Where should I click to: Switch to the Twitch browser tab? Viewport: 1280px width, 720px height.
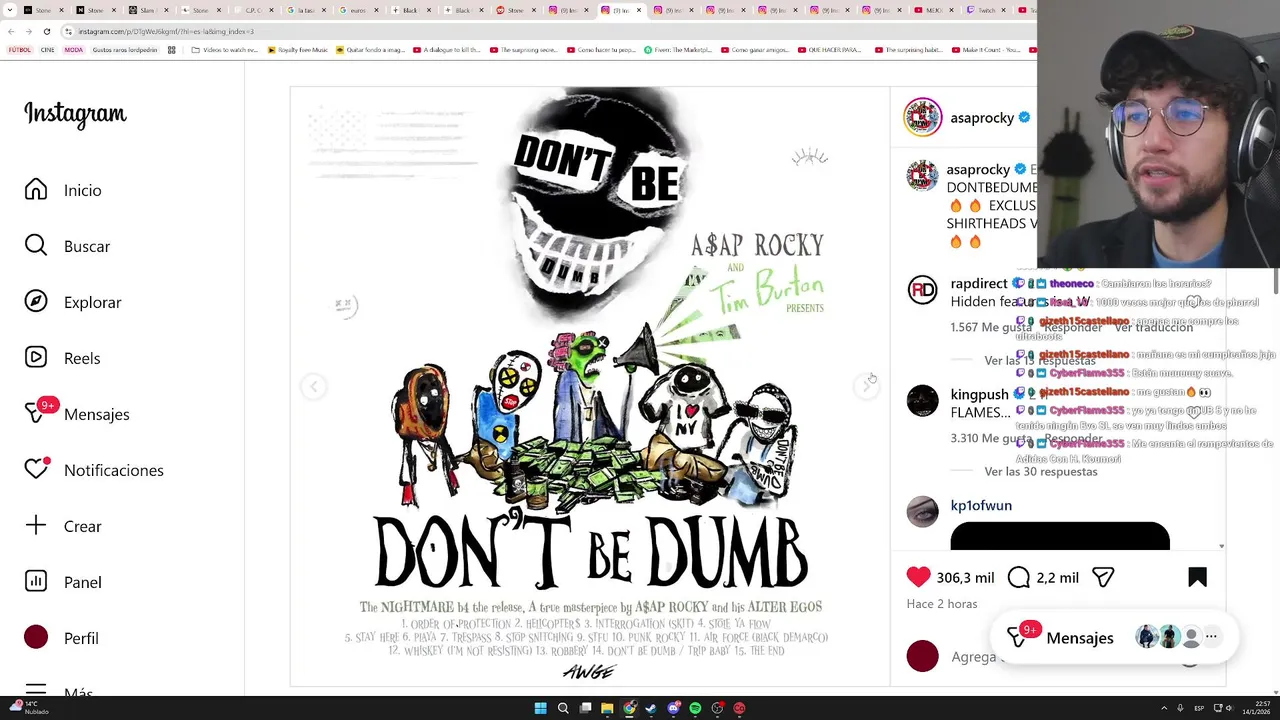(984, 10)
